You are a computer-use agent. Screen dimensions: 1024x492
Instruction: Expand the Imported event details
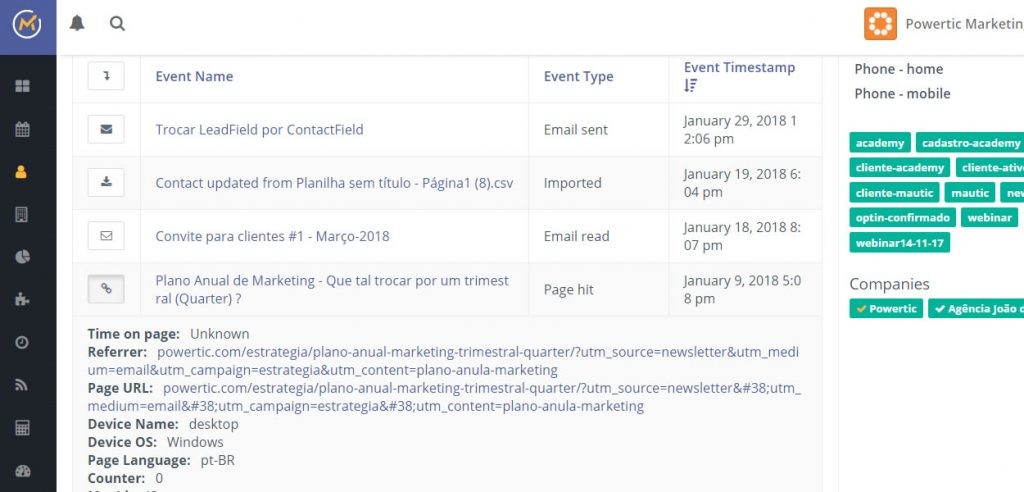pyautogui.click(x=106, y=182)
